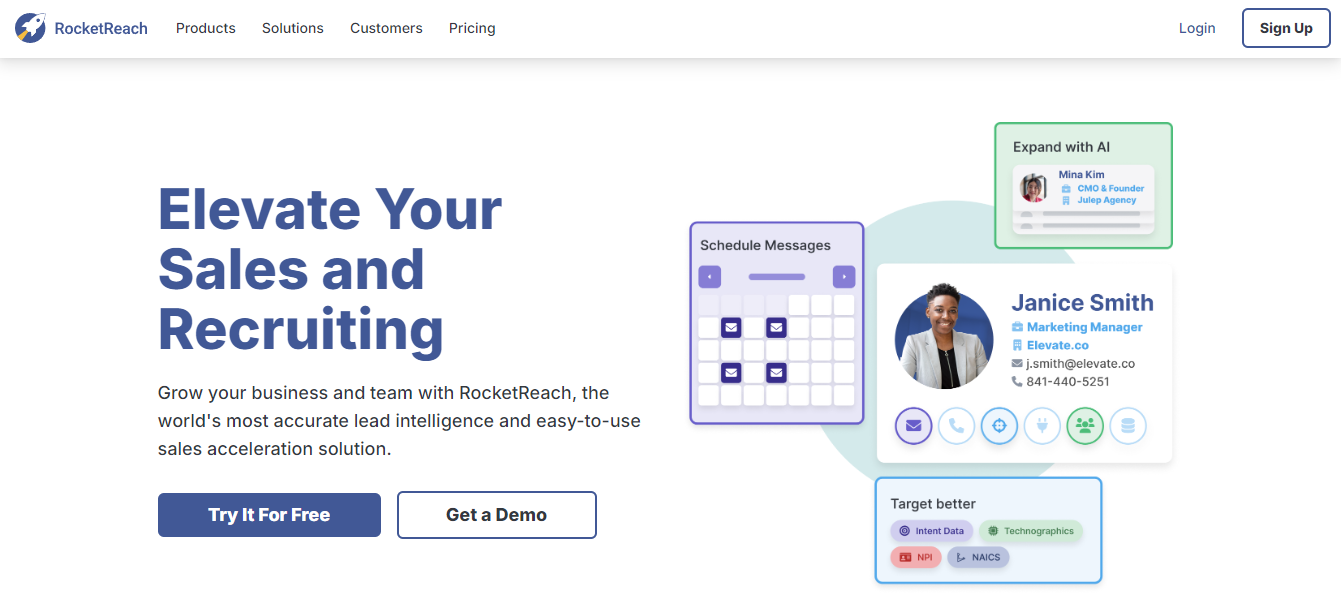Click the Janice Smith name heading
Screen dimensions: 1341x603
coord(1082,303)
